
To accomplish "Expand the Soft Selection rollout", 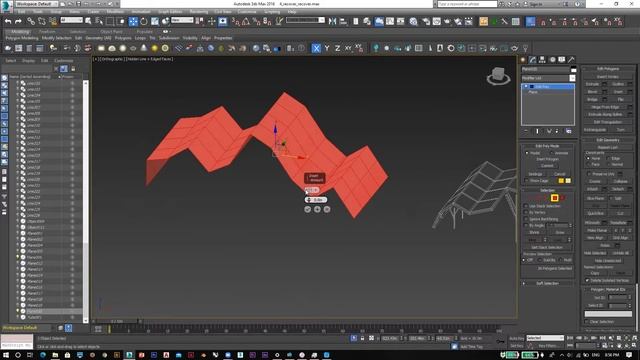I will click(x=547, y=283).
